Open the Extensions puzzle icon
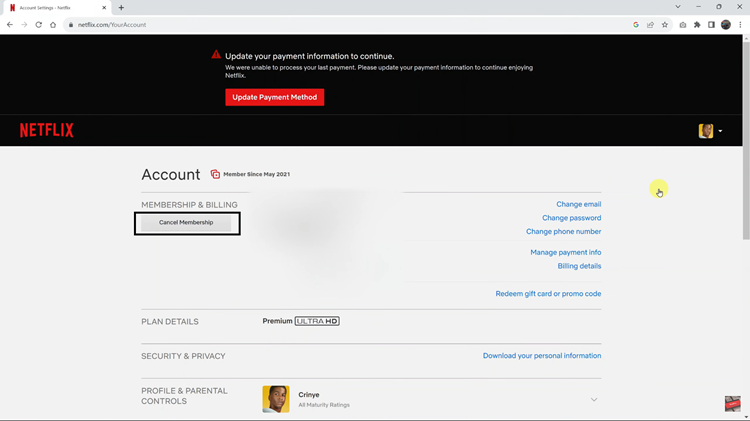750x421 pixels. [697, 25]
